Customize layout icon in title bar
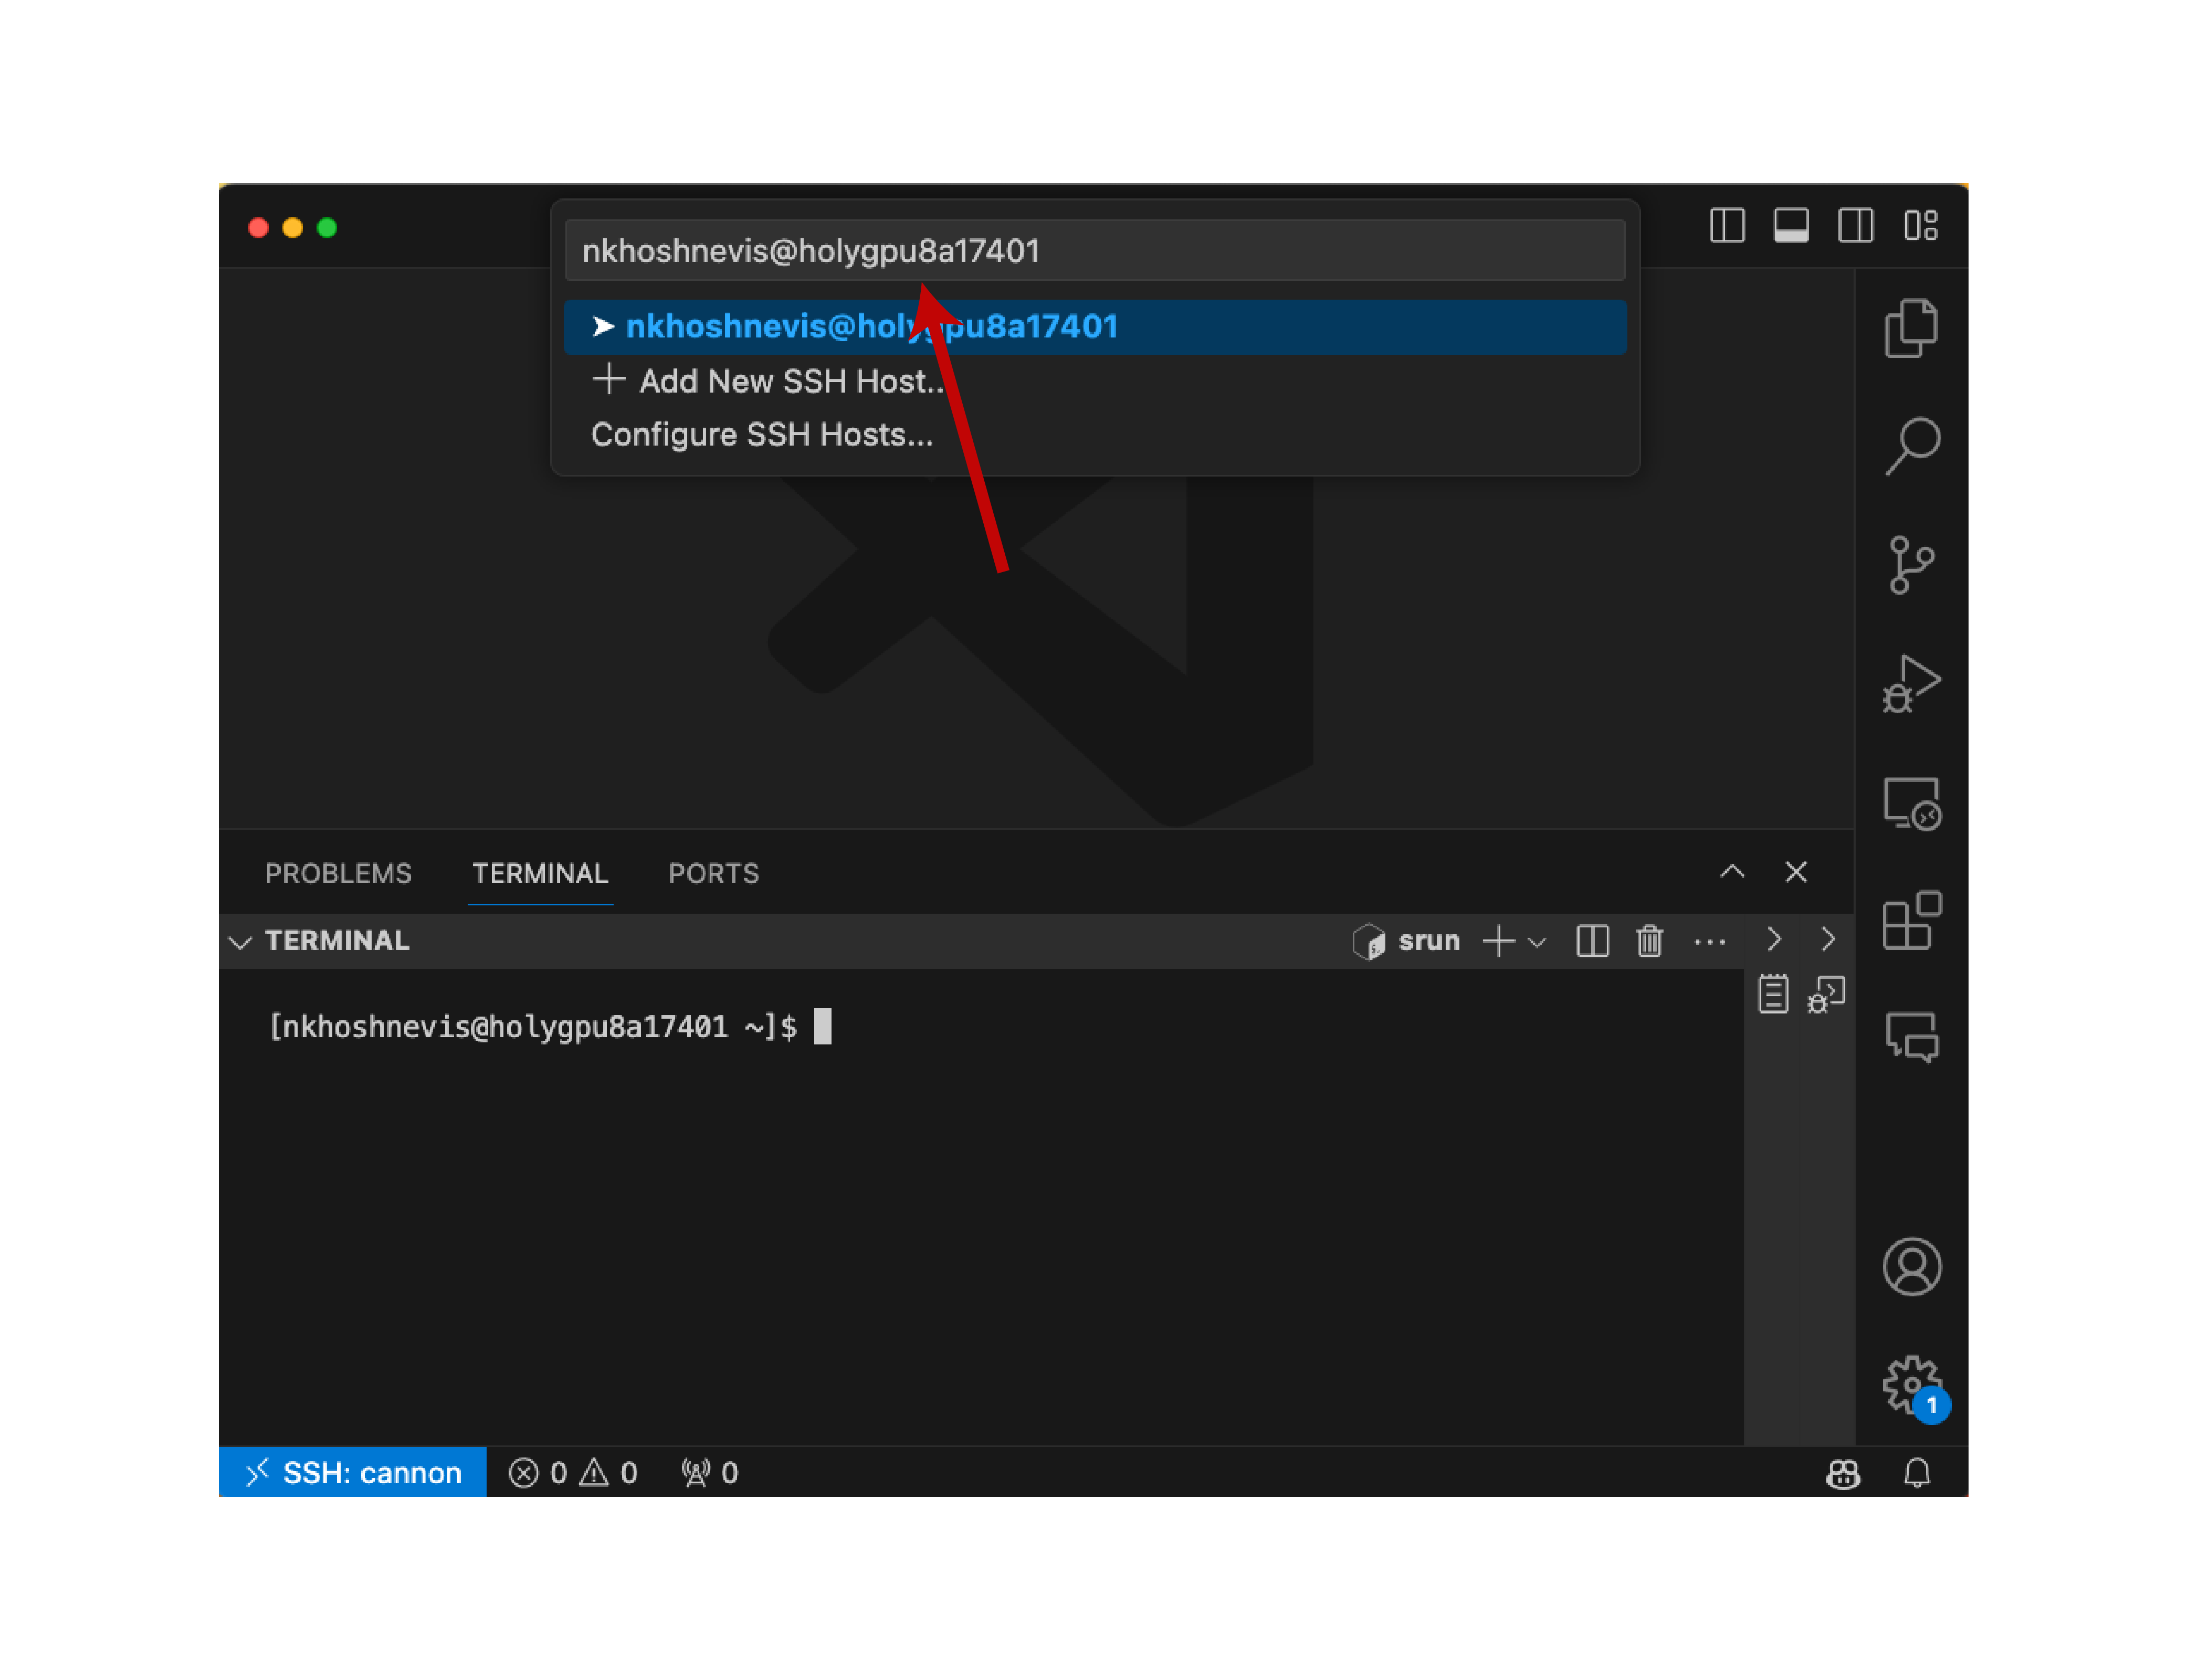This screenshot has height=1680, width=2188. pos(1920,225)
